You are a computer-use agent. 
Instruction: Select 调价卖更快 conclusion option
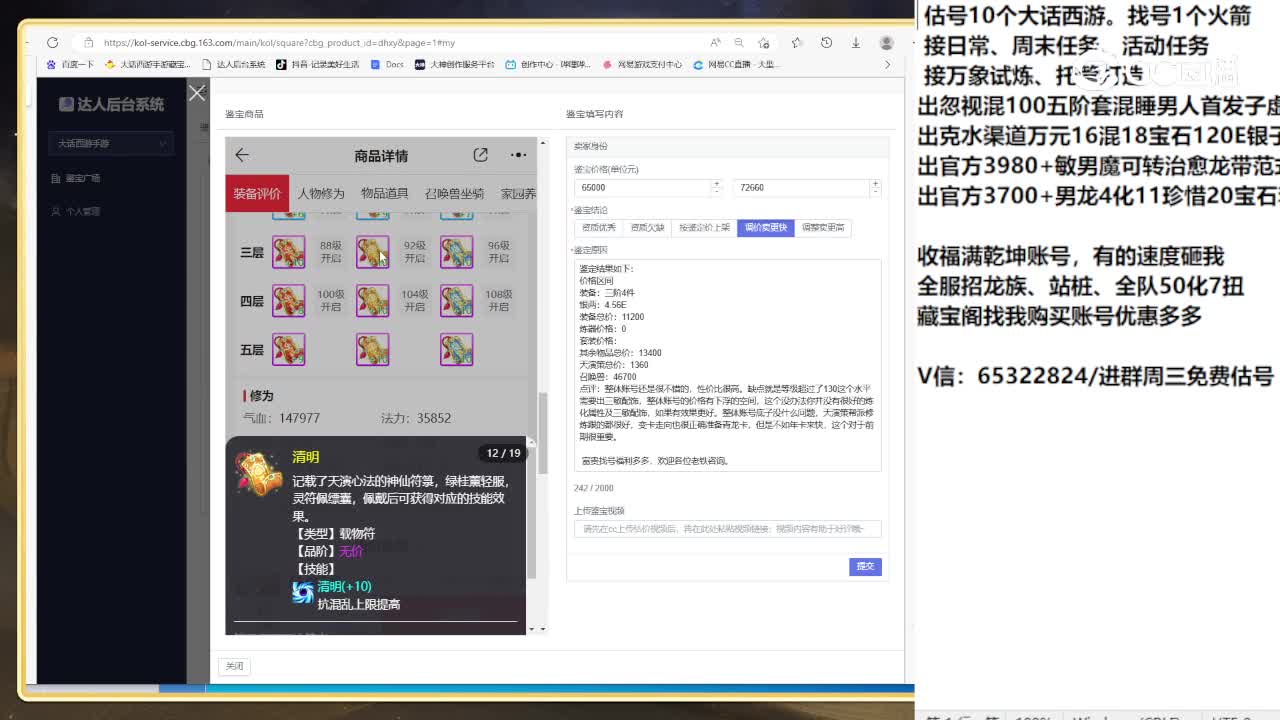coord(766,228)
